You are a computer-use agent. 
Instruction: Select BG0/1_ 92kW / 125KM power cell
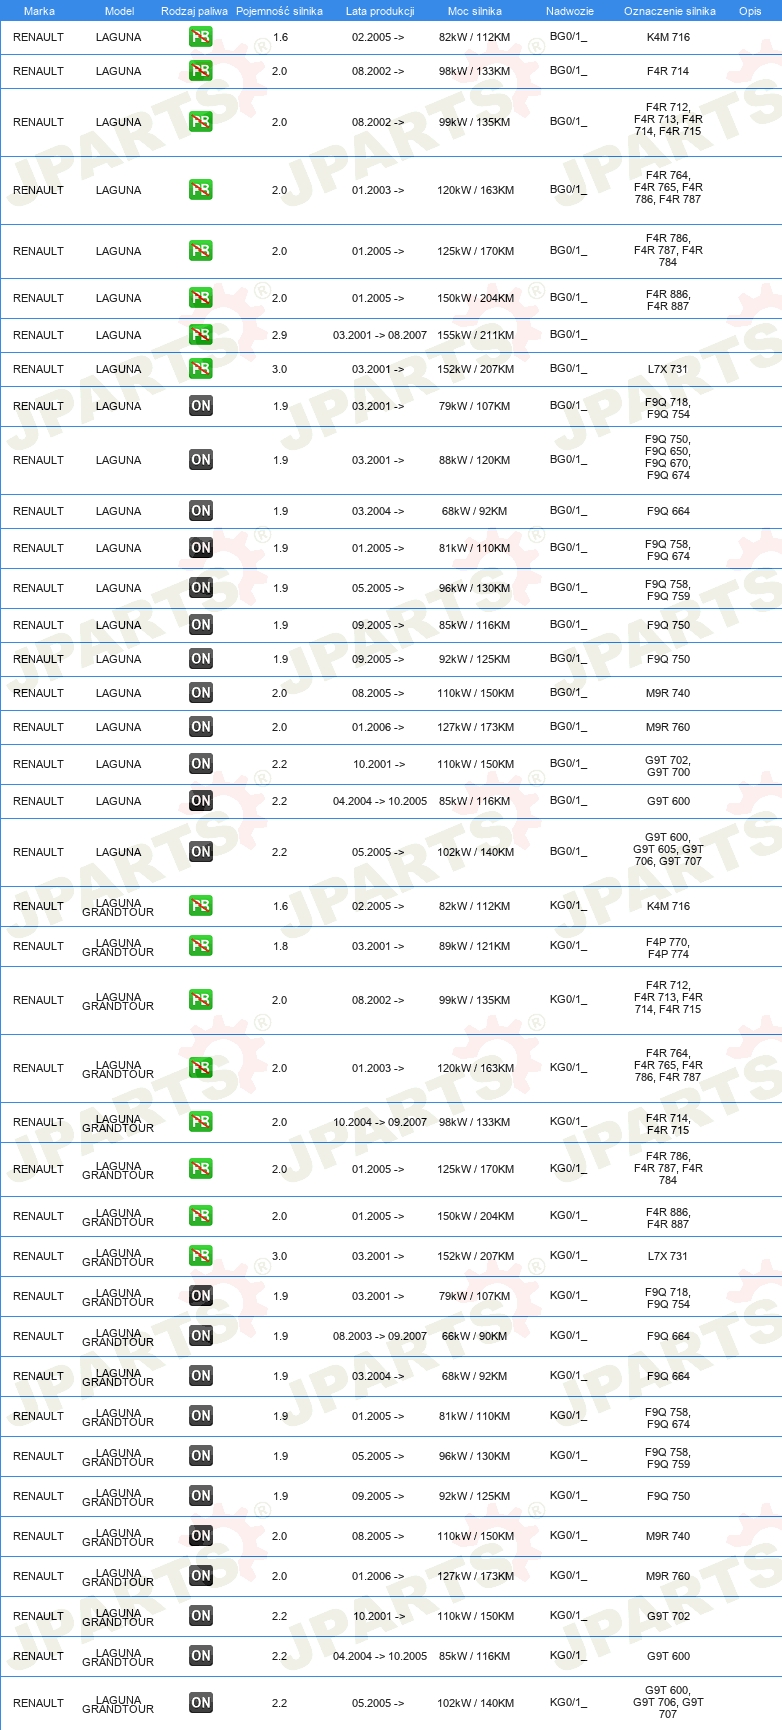pyautogui.click(x=475, y=659)
